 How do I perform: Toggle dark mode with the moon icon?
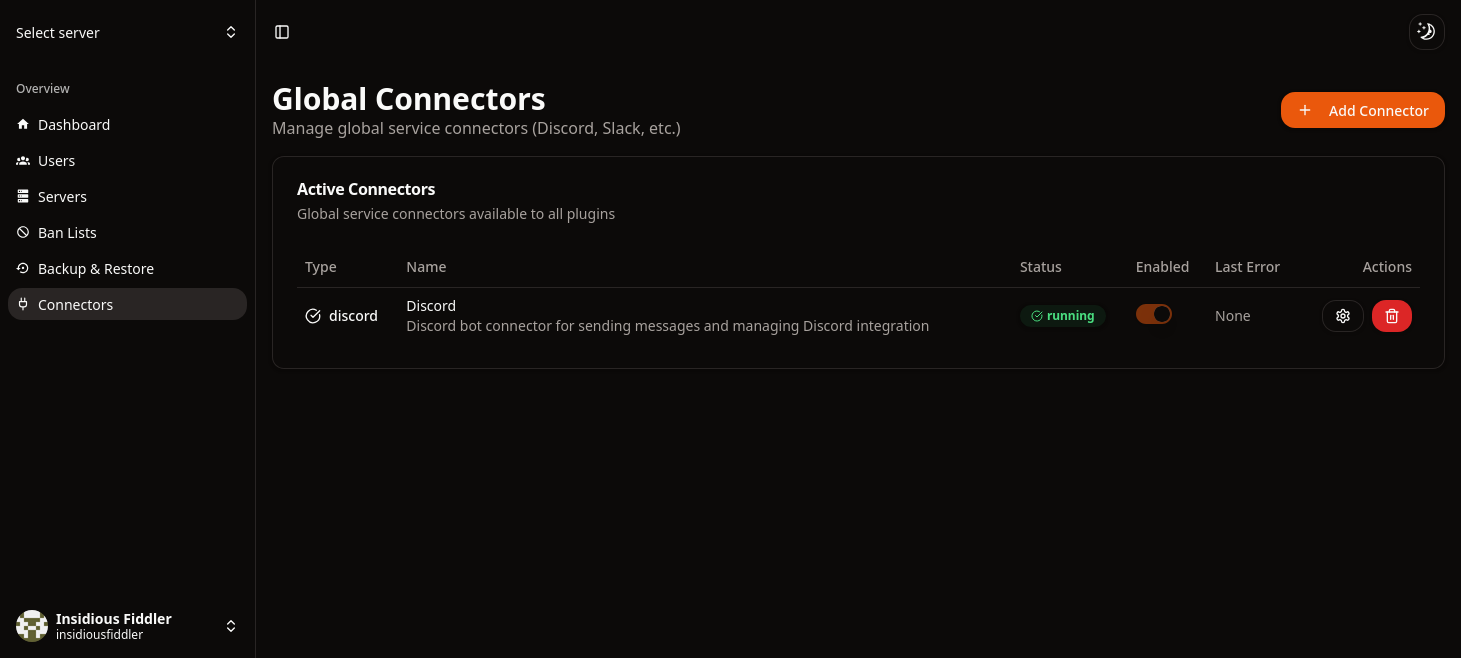click(x=1426, y=31)
